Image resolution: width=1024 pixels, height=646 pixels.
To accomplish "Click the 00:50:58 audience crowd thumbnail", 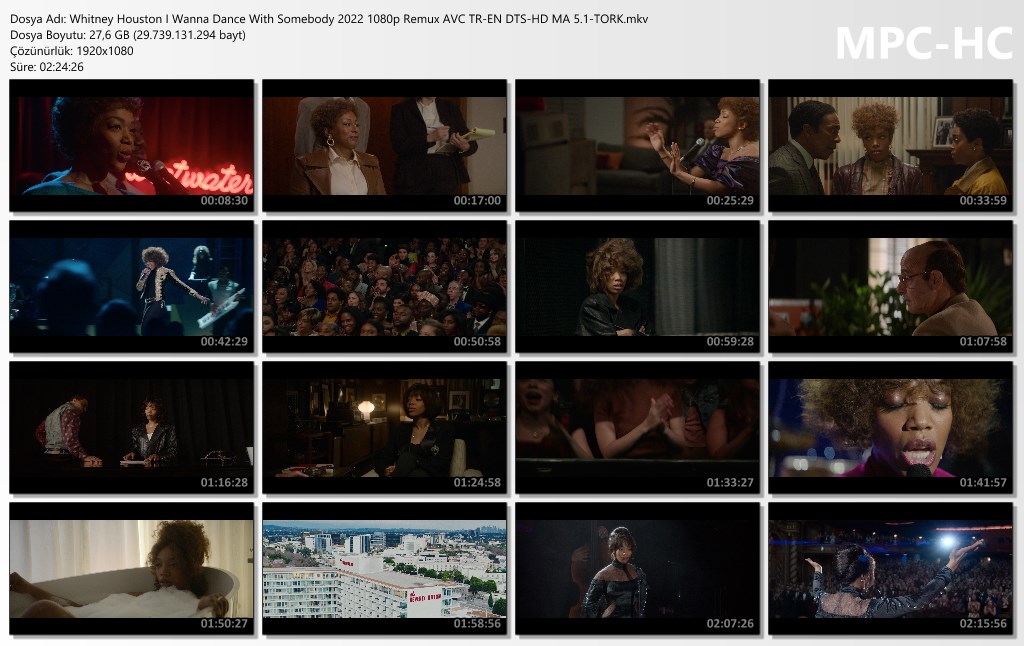I will 385,287.
